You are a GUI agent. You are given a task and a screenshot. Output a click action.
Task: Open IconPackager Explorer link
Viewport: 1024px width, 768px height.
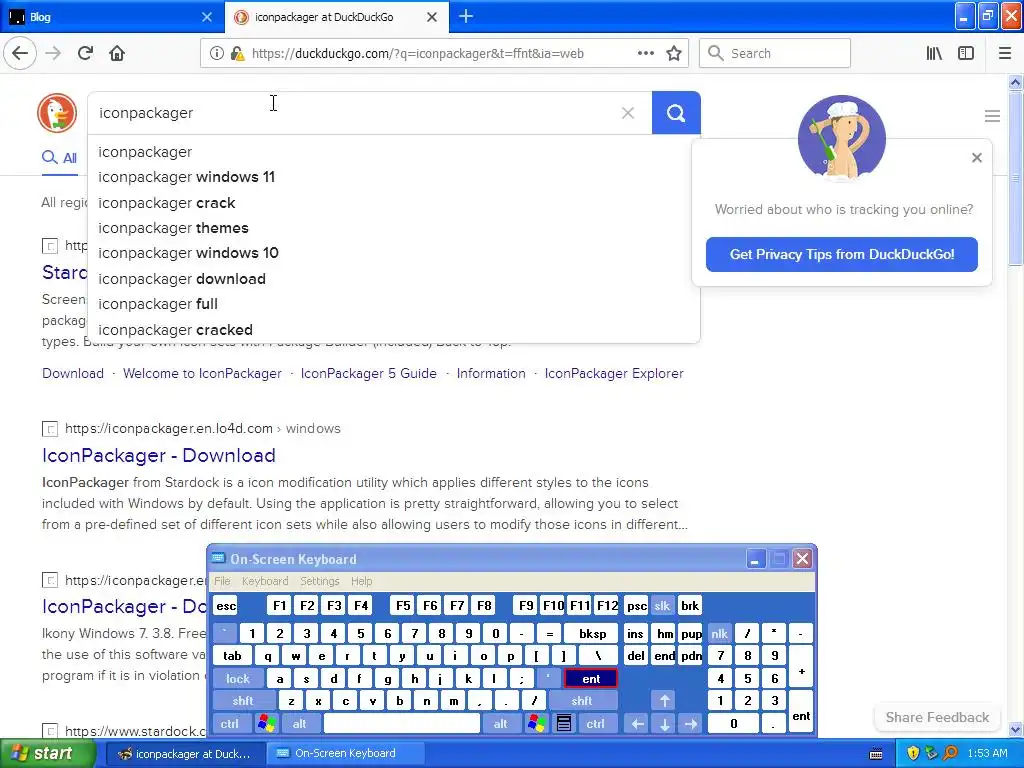614,374
